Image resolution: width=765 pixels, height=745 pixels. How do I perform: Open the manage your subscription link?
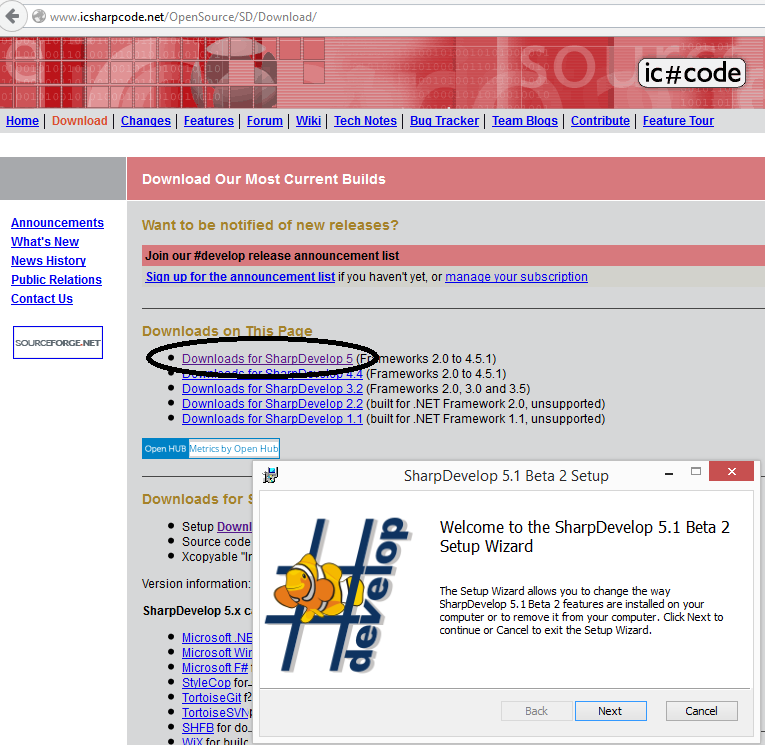[x=516, y=277]
